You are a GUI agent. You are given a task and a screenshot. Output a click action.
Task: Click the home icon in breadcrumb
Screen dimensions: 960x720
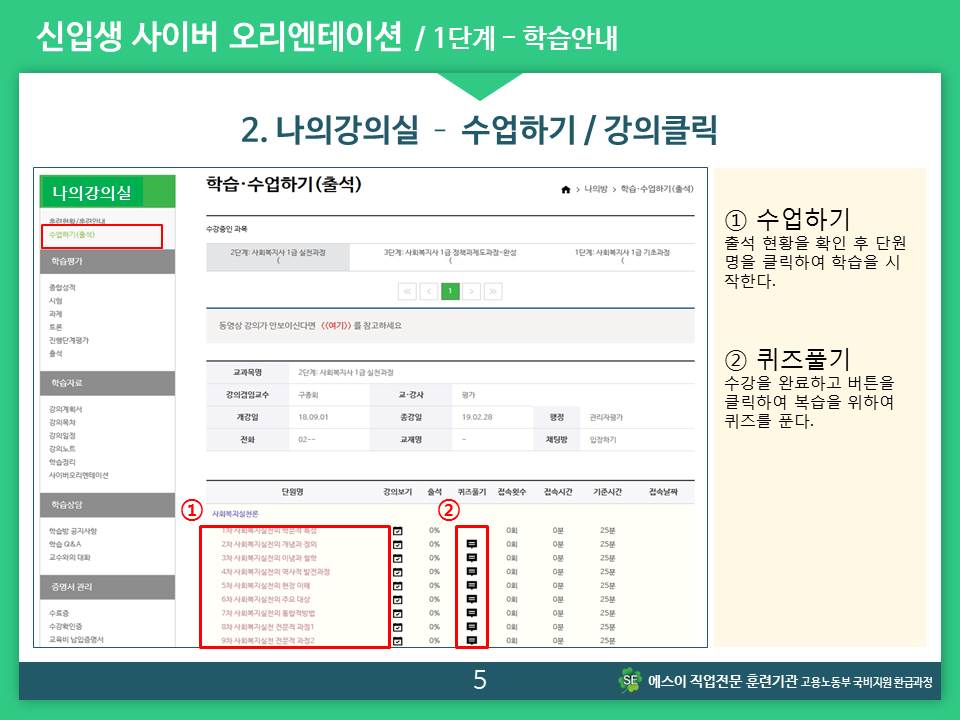(x=566, y=189)
